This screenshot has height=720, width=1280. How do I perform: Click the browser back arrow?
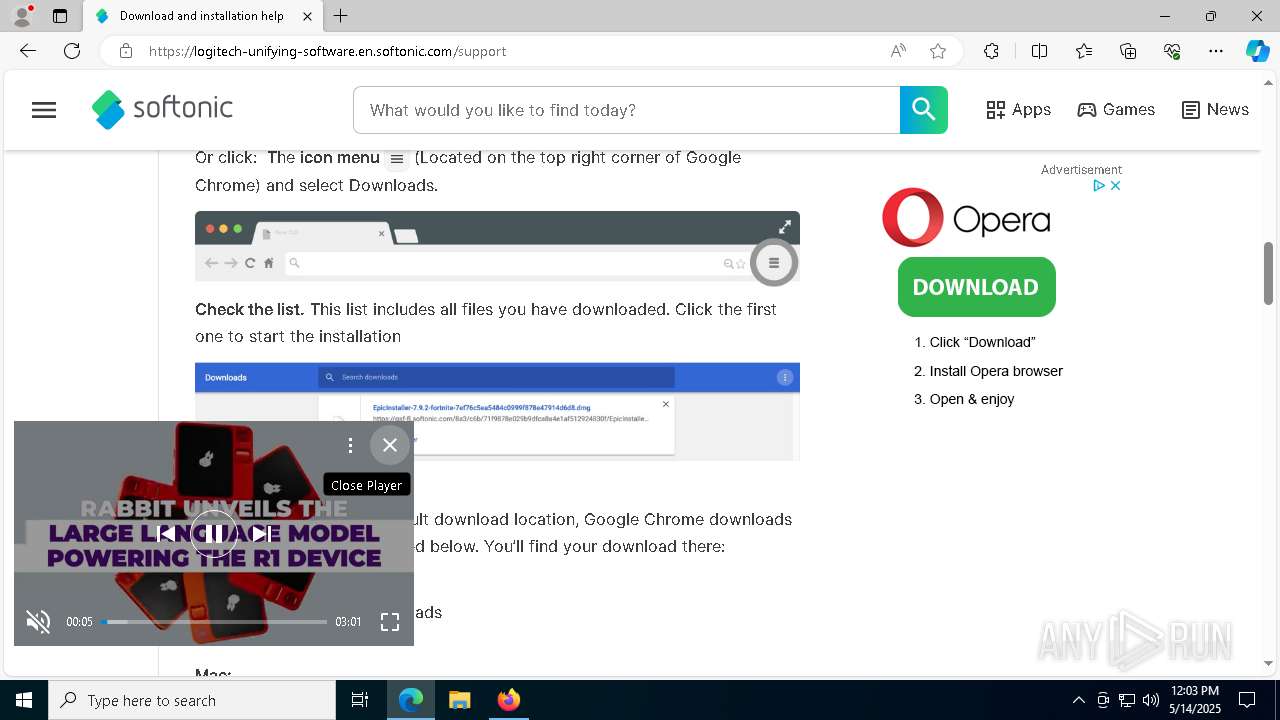[28, 51]
